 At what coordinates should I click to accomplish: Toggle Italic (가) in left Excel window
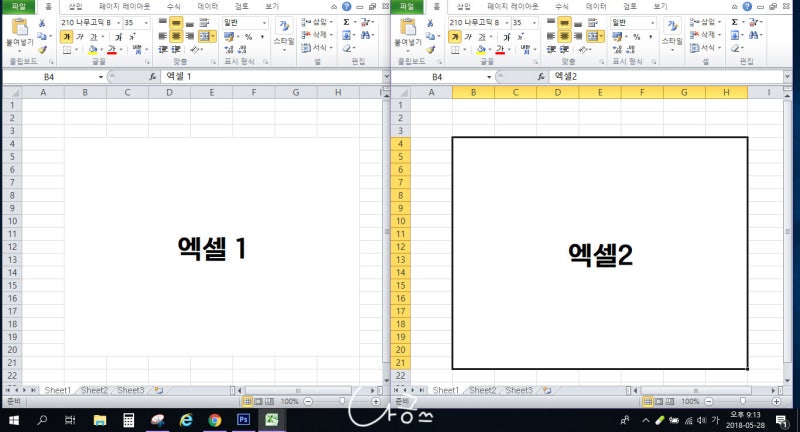coord(80,37)
